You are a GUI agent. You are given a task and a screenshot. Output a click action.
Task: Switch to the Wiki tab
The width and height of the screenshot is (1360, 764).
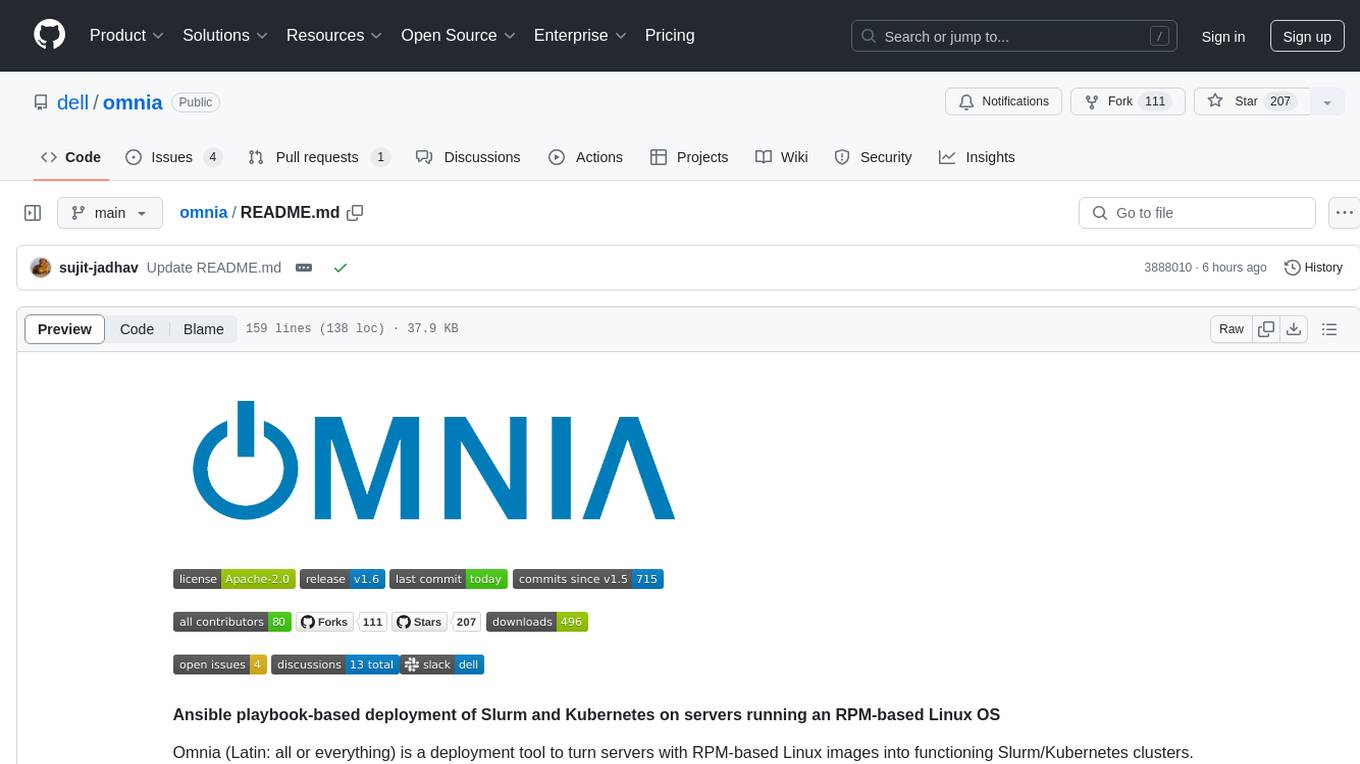click(782, 157)
